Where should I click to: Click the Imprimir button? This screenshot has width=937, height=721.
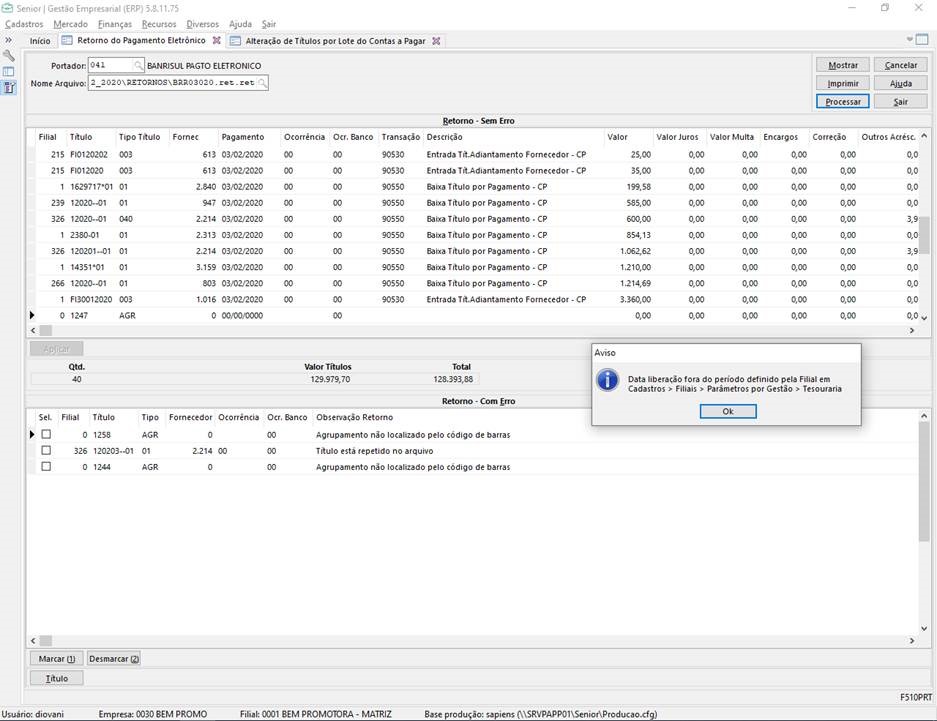point(843,84)
